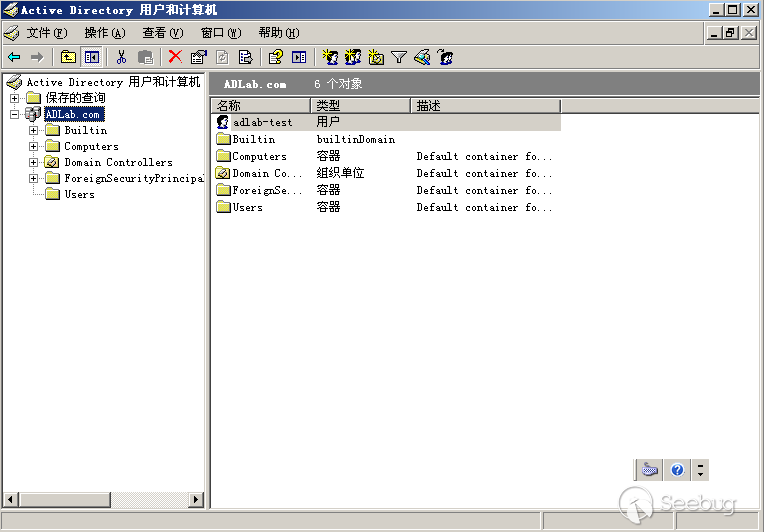Select ADLab.com domain in the tree
This screenshot has height=532, width=764.
pos(74,114)
